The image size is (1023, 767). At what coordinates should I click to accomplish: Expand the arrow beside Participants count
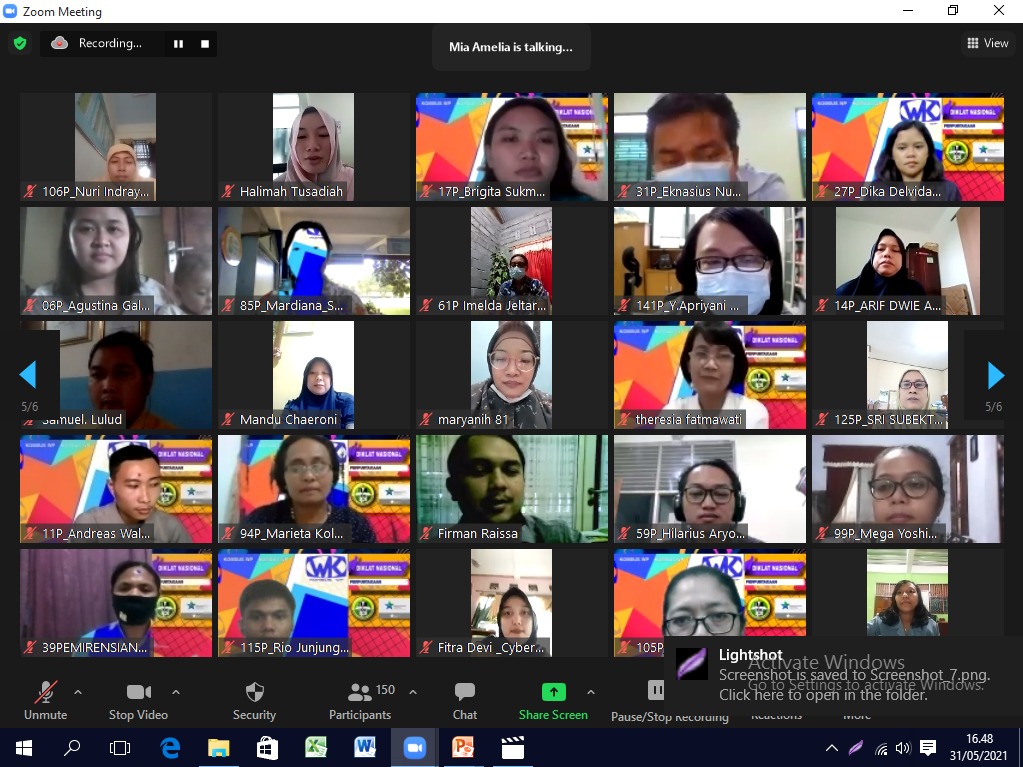click(412, 692)
